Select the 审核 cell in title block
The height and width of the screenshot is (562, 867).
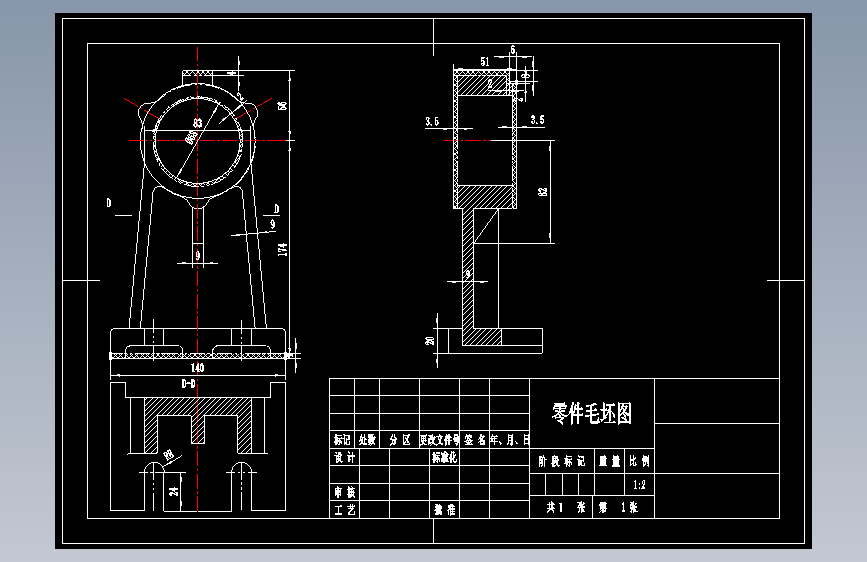coord(344,492)
